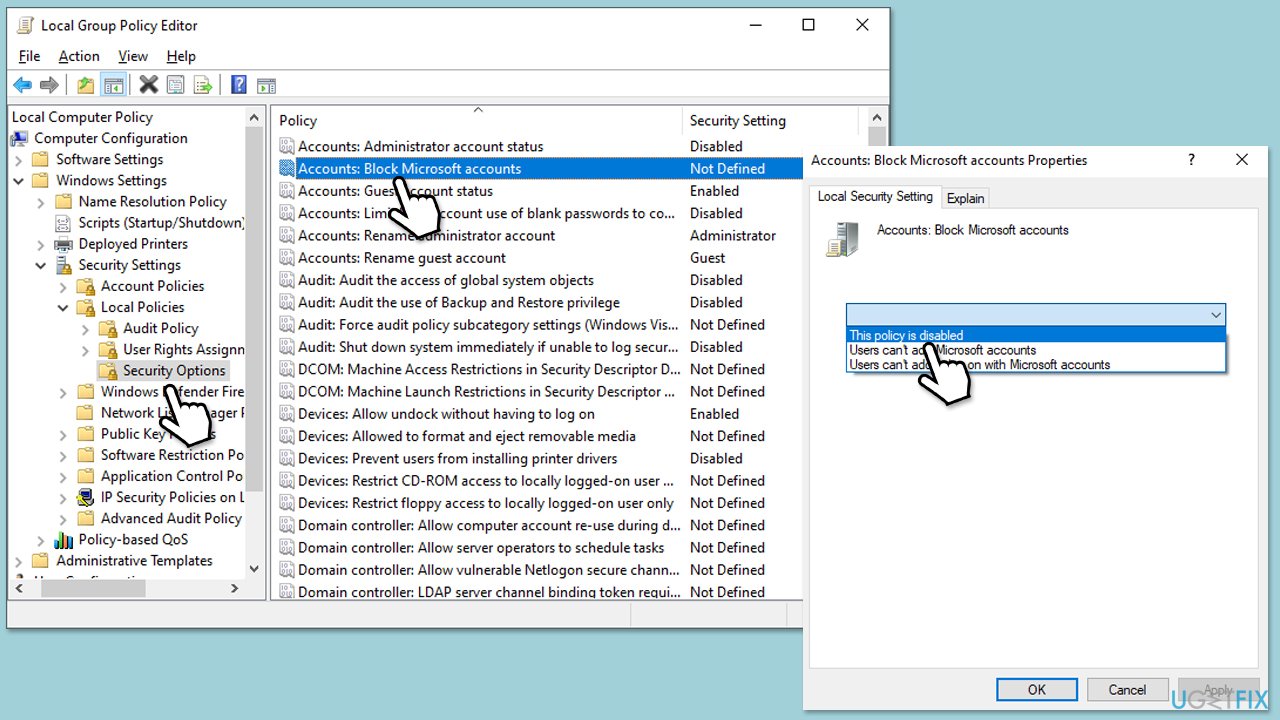This screenshot has height=720, width=1280.
Task: Expand the Account Policies node
Action: [64, 286]
